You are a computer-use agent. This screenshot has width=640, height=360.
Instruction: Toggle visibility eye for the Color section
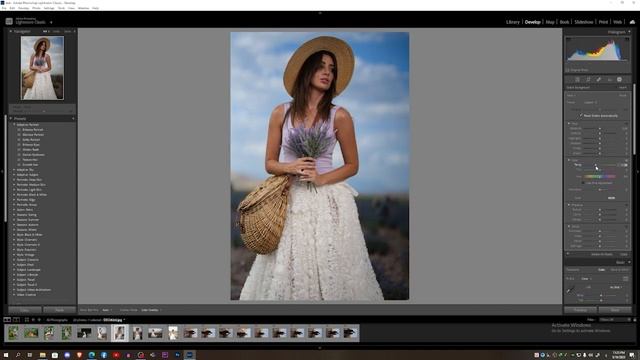[626, 160]
